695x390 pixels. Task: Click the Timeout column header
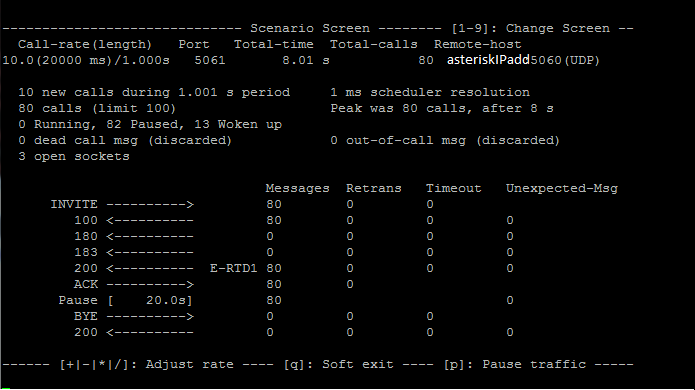[x=453, y=188]
